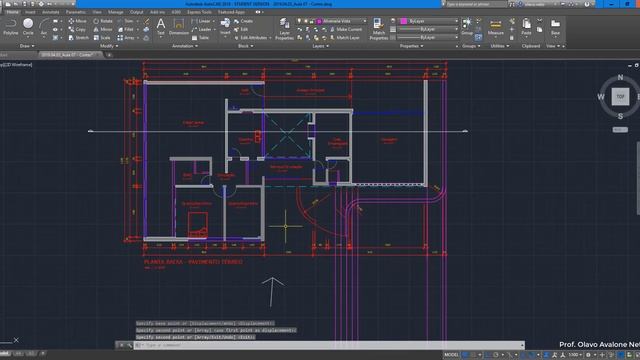
Task: Open the Group tool
Action: point(467,27)
